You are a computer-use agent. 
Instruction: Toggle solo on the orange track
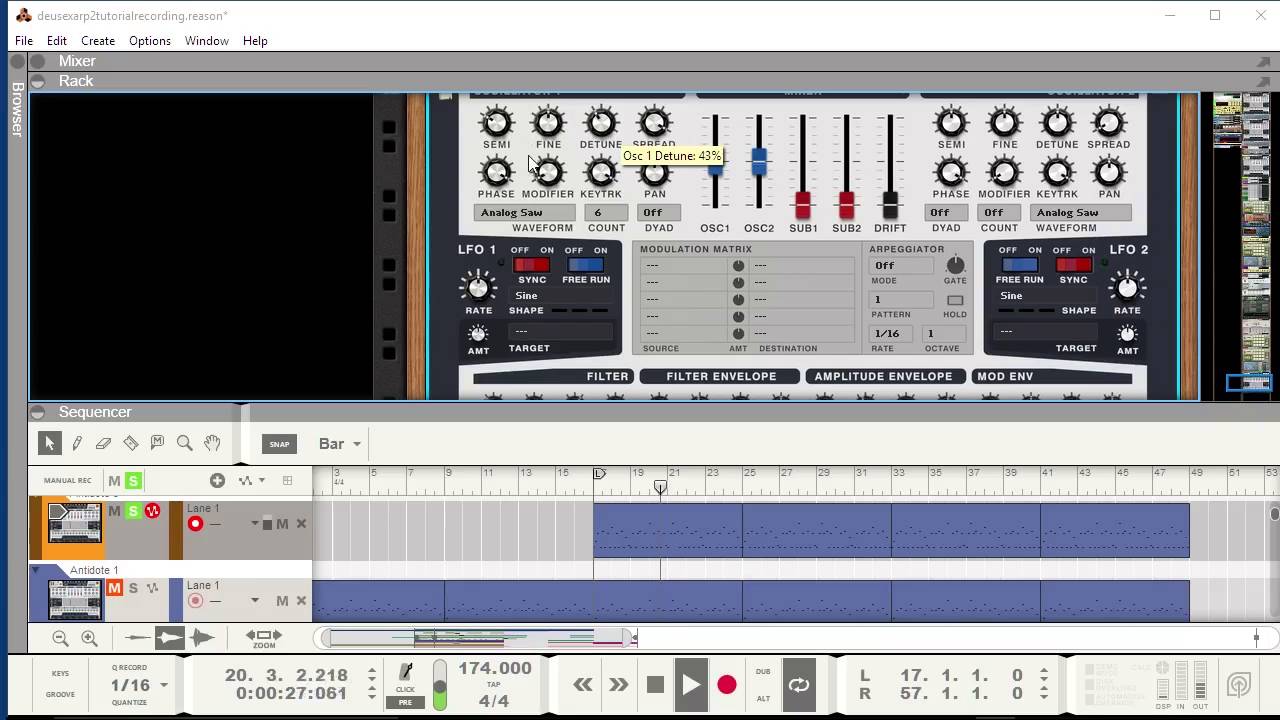point(133,511)
